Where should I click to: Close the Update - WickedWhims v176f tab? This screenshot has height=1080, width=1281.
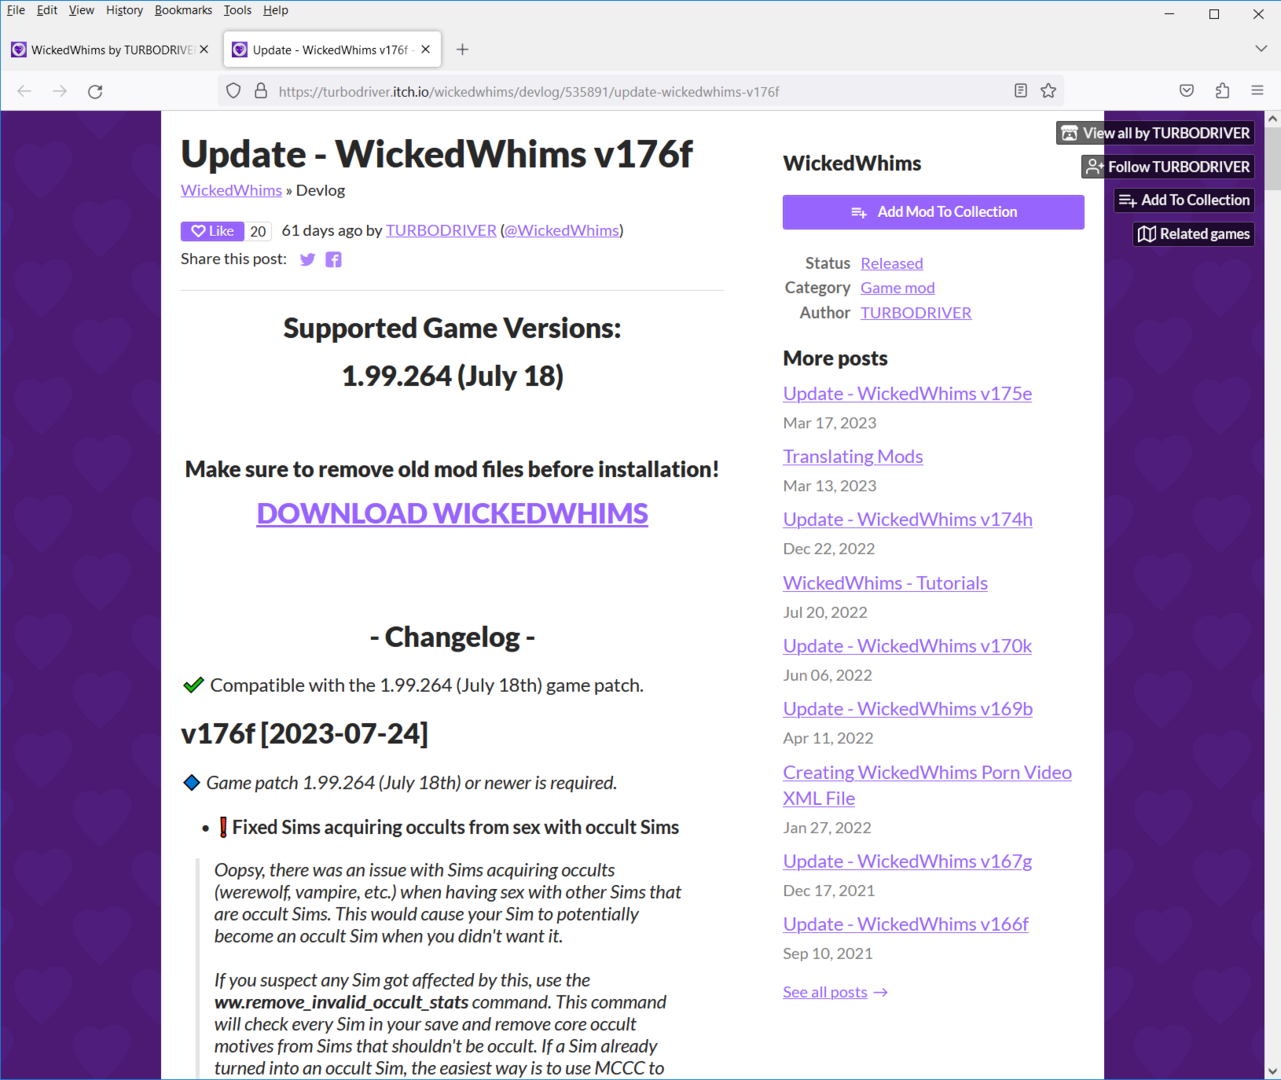pyautogui.click(x=425, y=49)
